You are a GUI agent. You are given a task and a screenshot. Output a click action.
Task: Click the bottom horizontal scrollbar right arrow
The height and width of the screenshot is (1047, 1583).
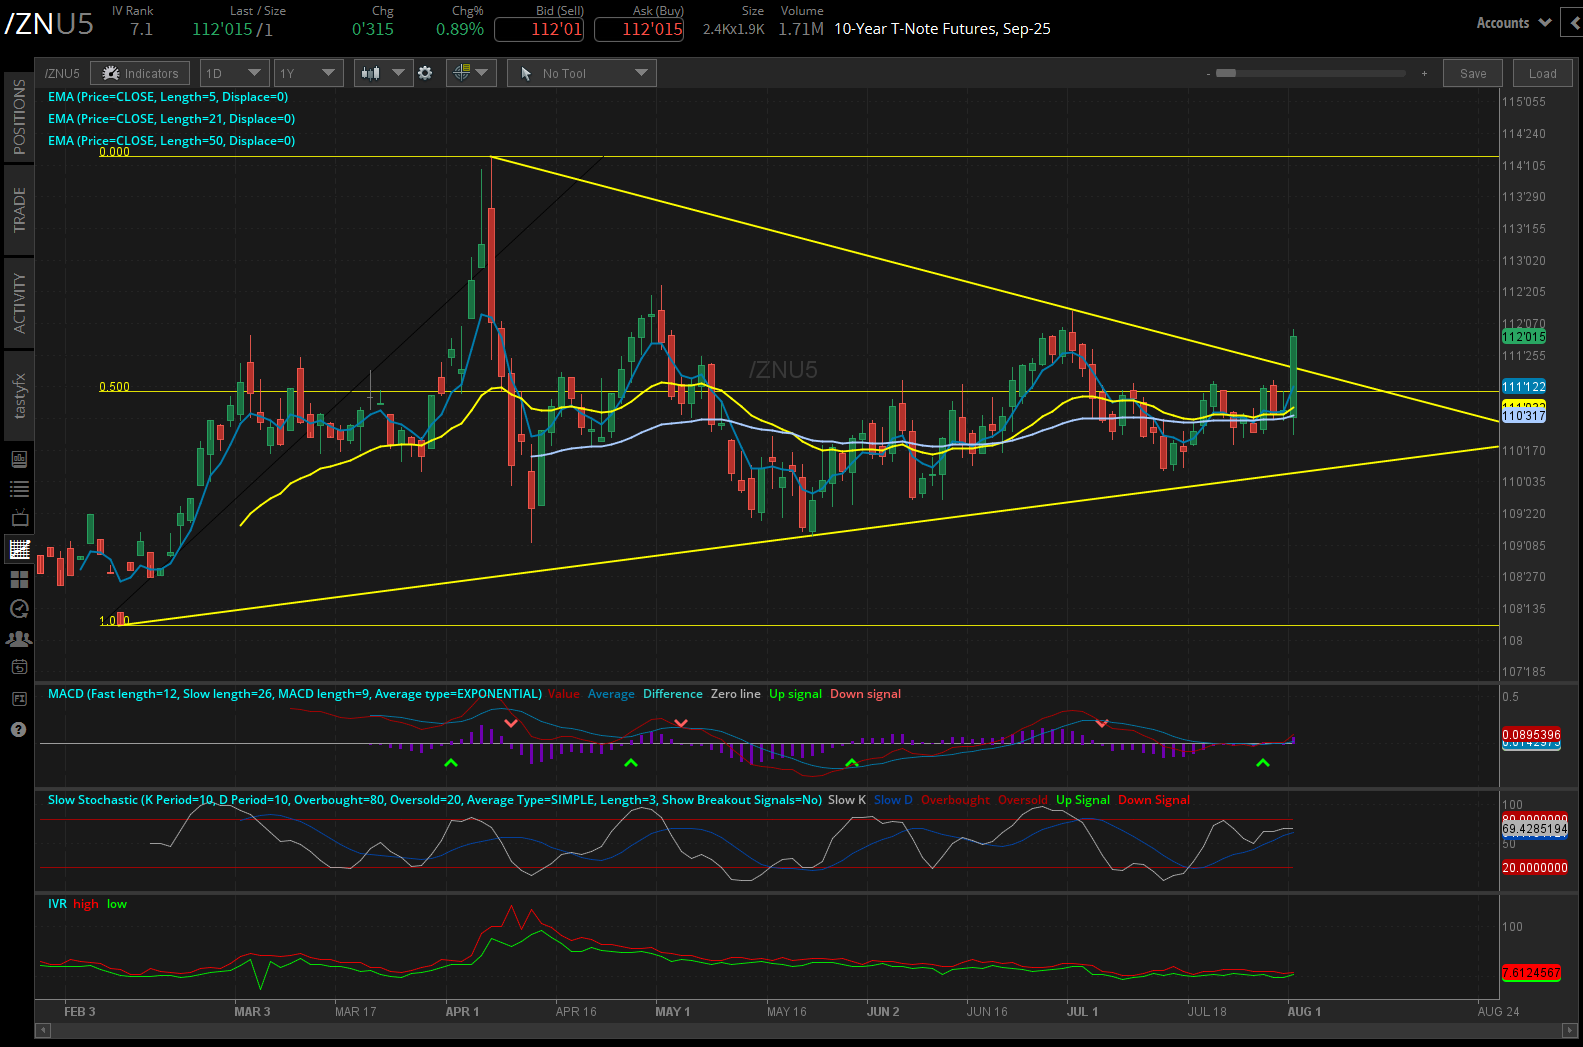(x=1570, y=1030)
